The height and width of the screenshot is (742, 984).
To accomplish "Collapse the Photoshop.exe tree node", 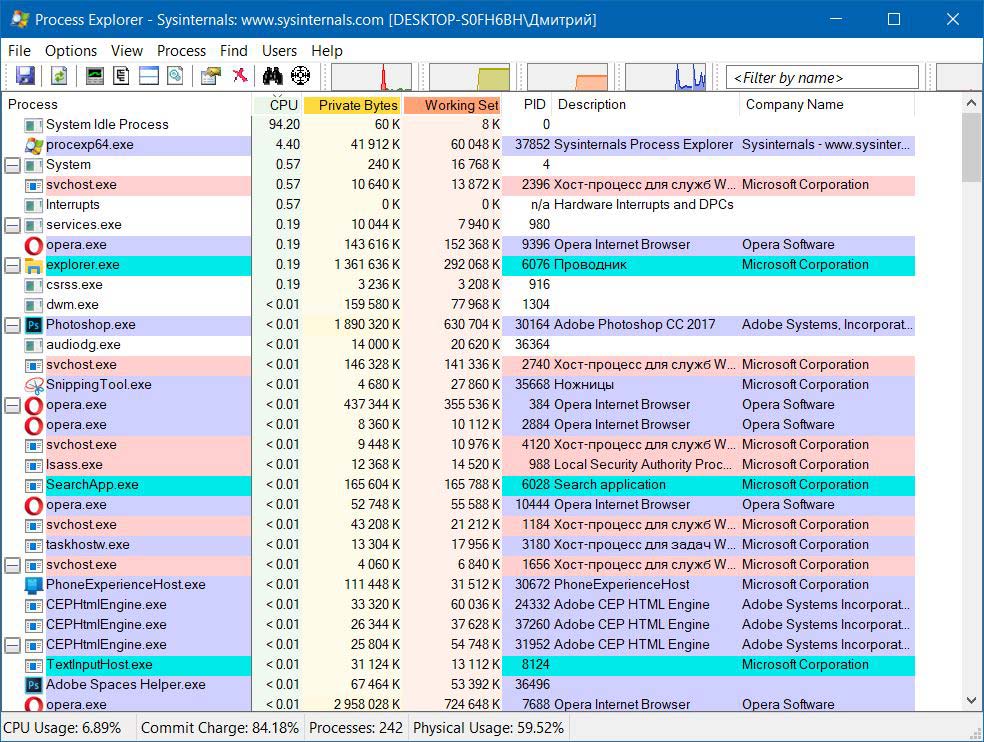I will click(x=13, y=325).
